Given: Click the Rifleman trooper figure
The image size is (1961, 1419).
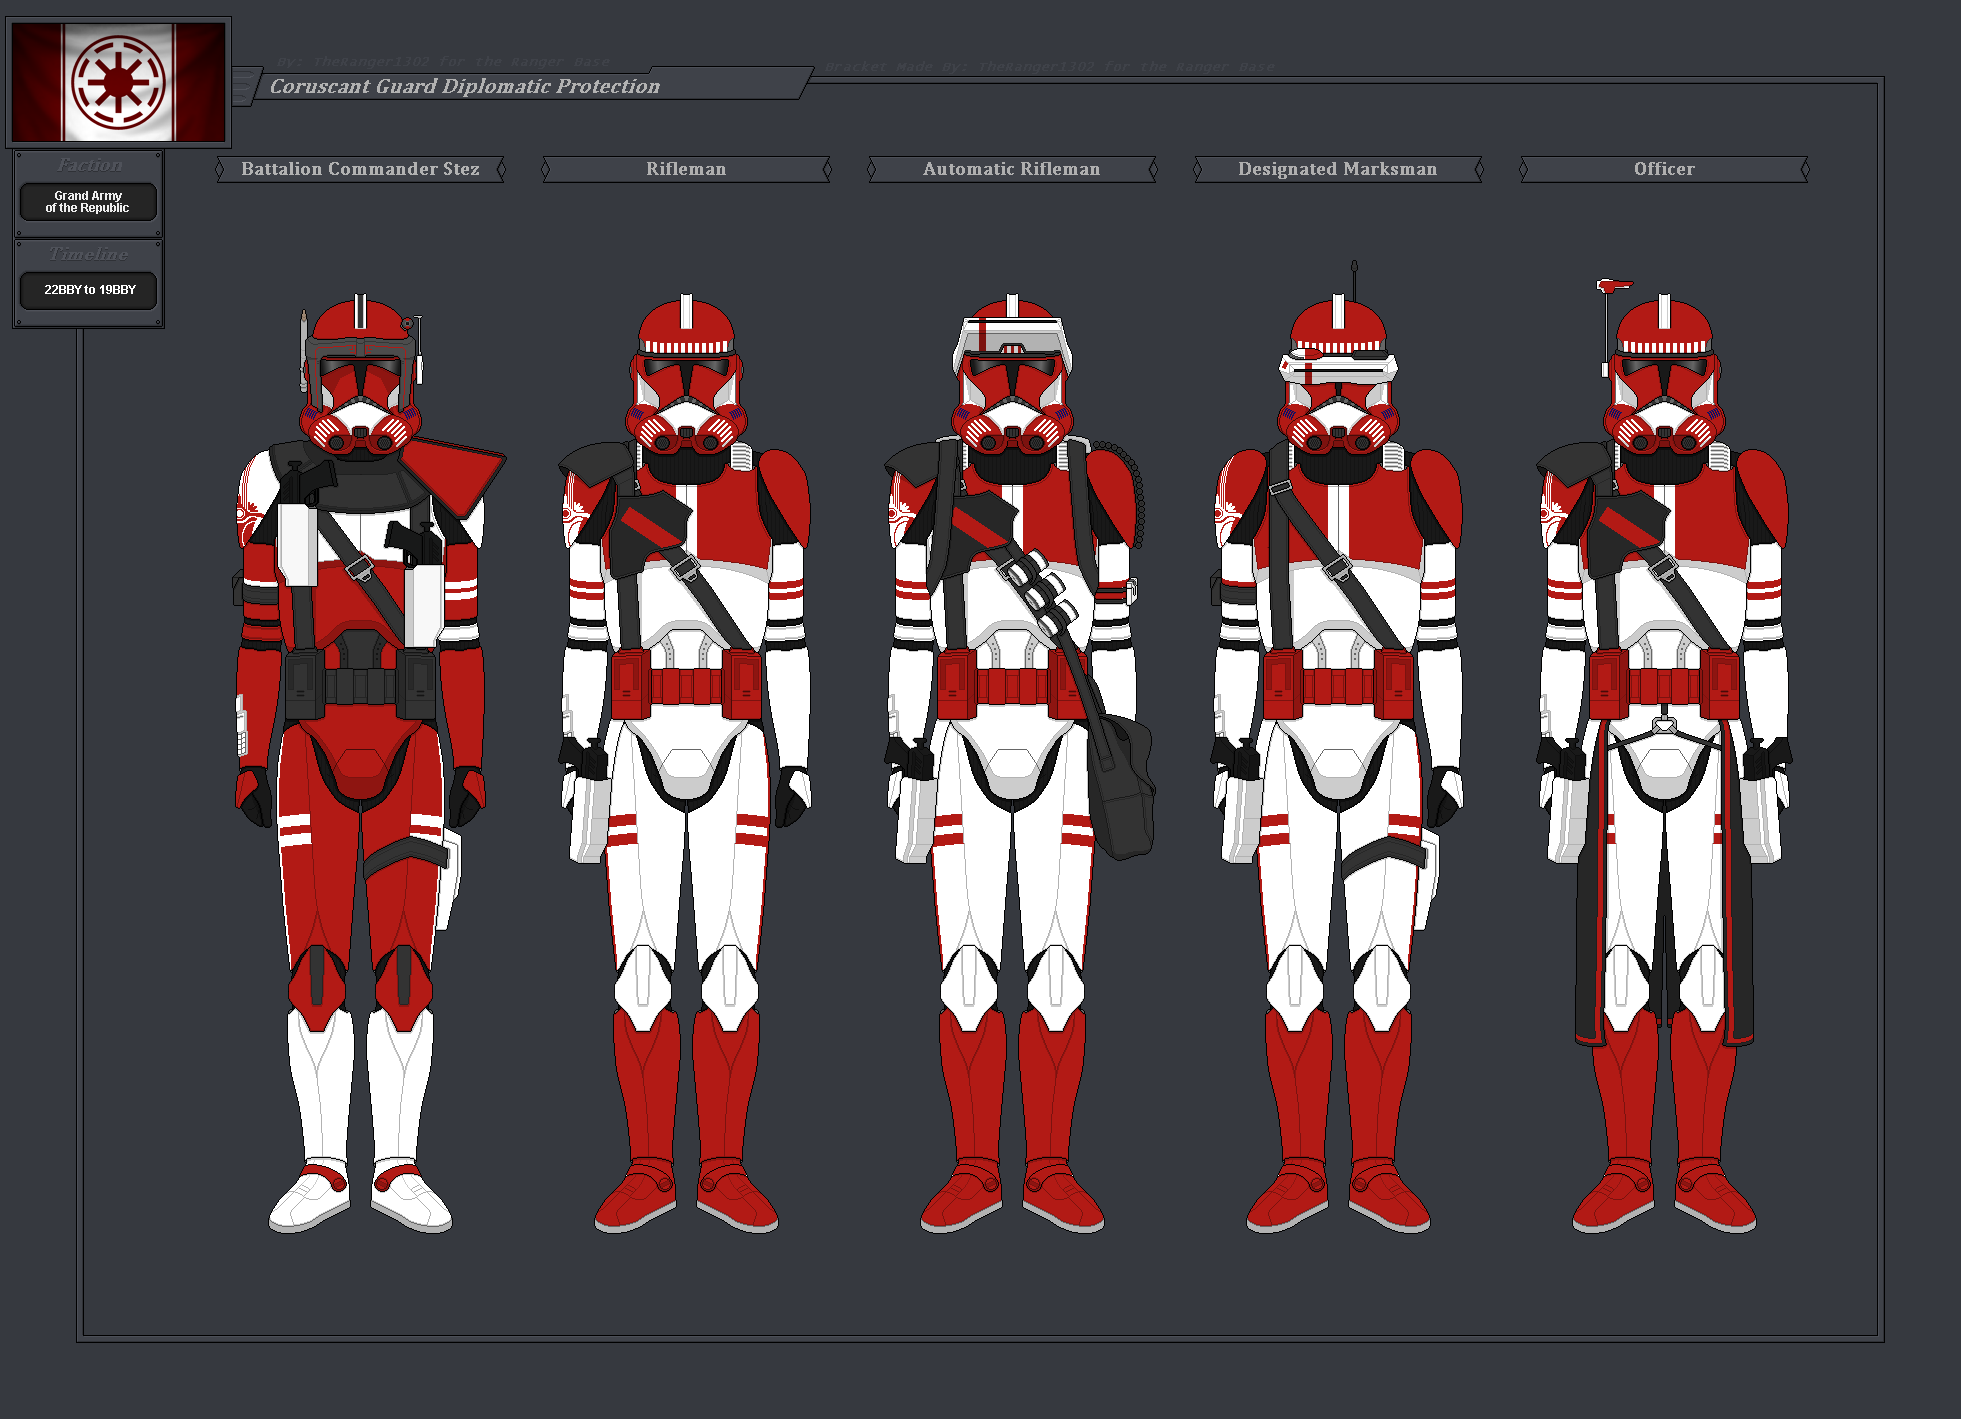Looking at the screenshot, I should coord(686,763).
